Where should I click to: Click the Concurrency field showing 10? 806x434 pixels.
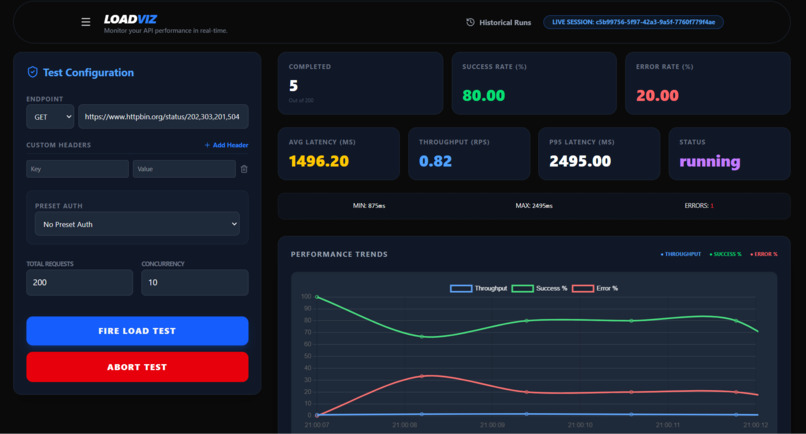(x=195, y=282)
